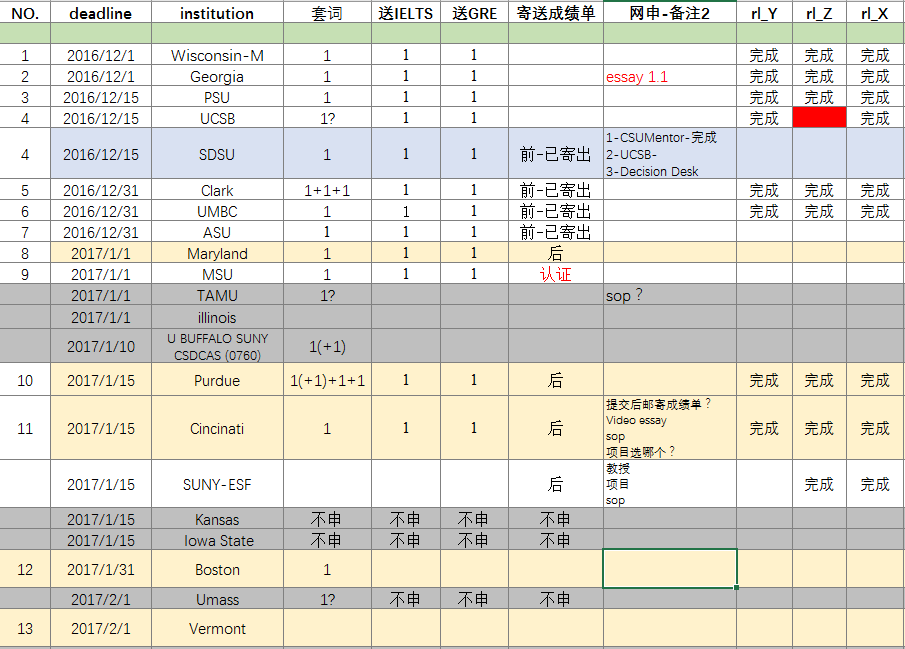Select the 'illinois' institution cell
Viewport: 905px width, 649px height.
click(217, 318)
